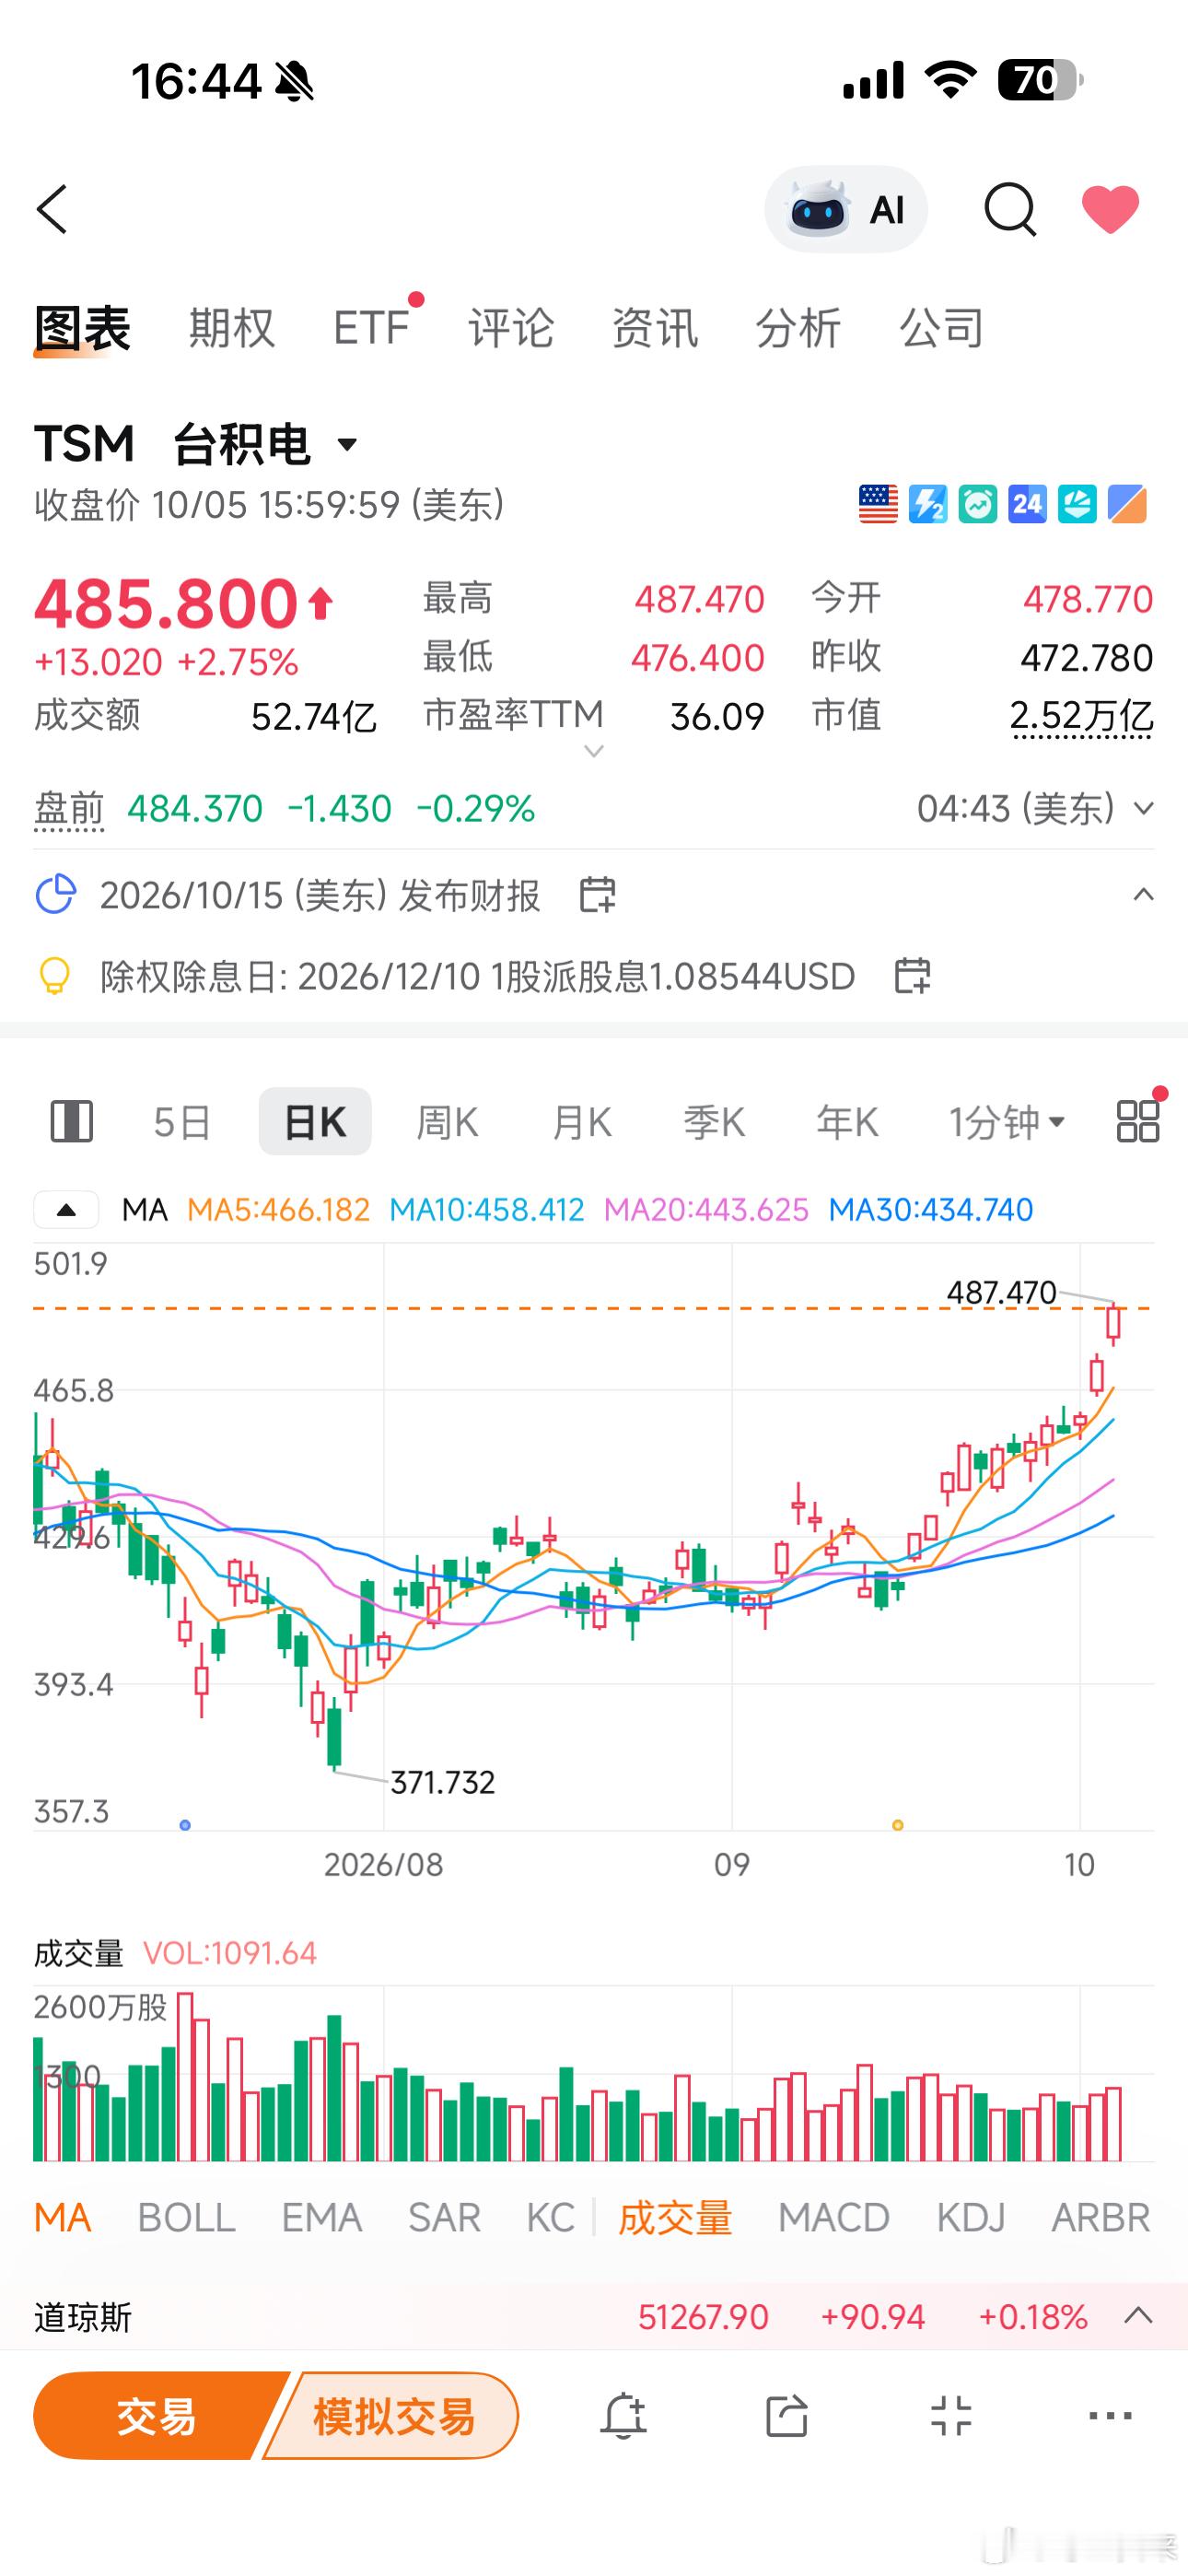Tap the 道琼斯 index name
The height and width of the screenshot is (2576, 1188).
tap(83, 2316)
